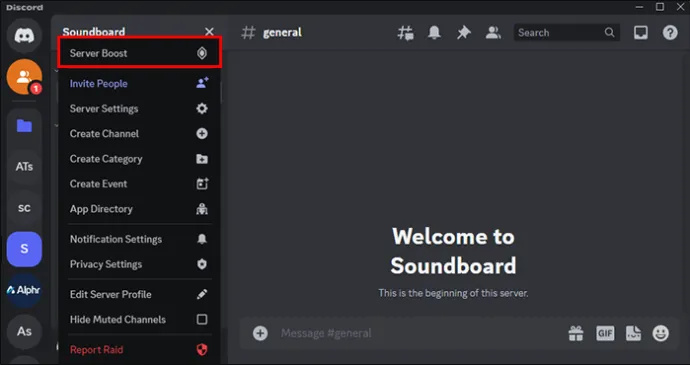Open the blue server folder
The width and height of the screenshot is (690, 365).
coord(24,126)
